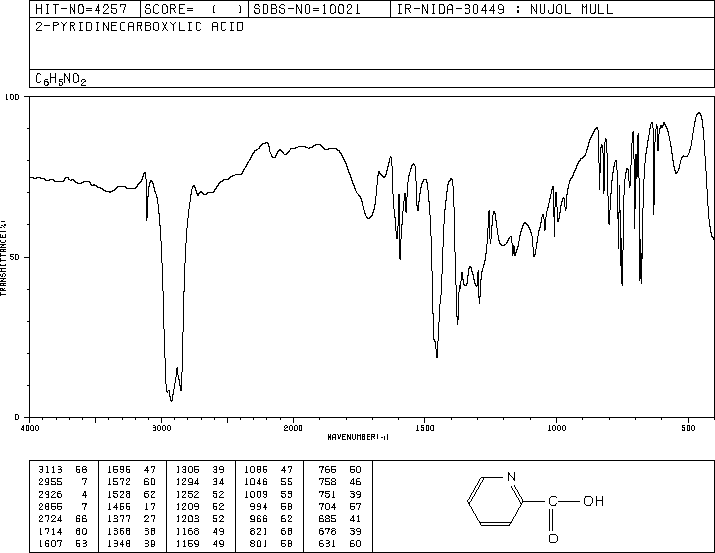Screen dimensions: 715x553
Task: Click the 1500 wavenumber axis label
Action: click(x=425, y=428)
